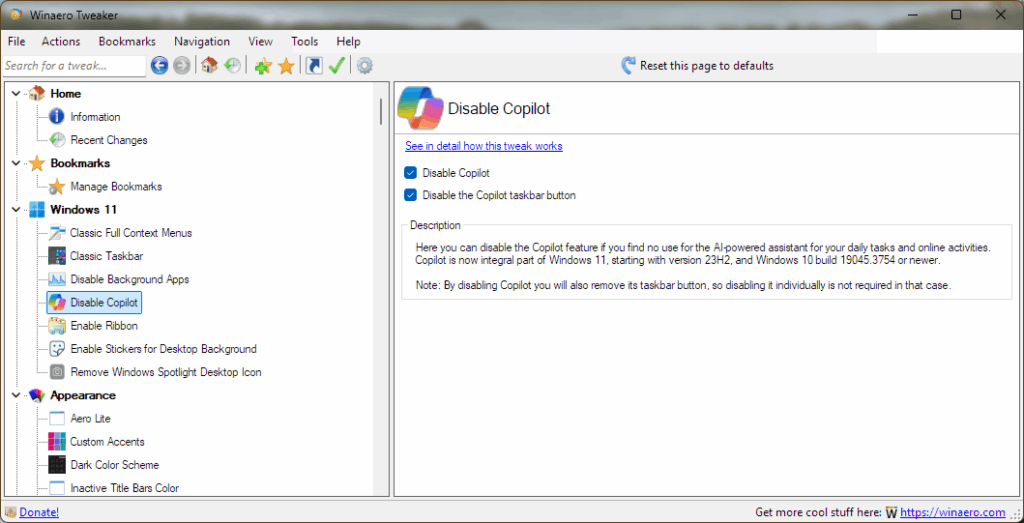Click the Enable Stickers icon in tree
Image resolution: width=1024 pixels, height=523 pixels.
57,349
